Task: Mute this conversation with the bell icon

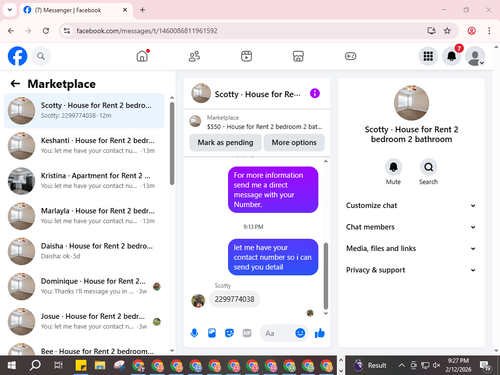Action: point(393,167)
